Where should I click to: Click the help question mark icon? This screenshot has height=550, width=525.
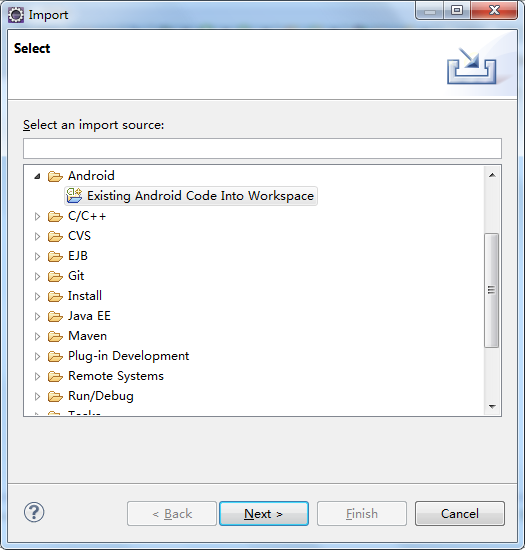[x=34, y=512]
